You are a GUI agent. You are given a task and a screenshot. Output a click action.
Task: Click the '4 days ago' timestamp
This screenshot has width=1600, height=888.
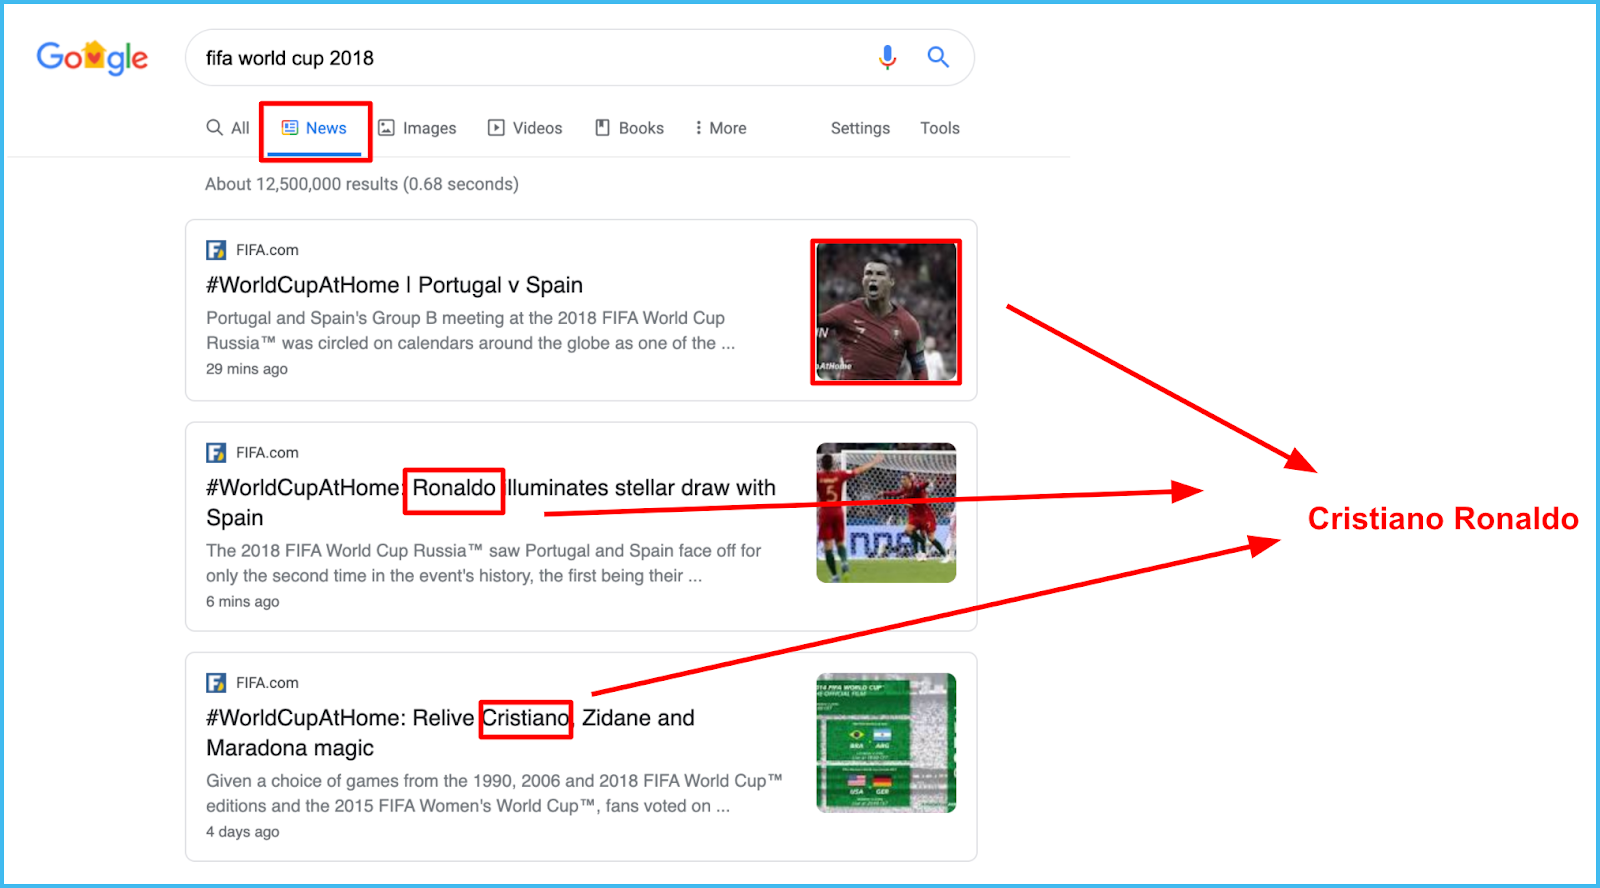tap(243, 832)
